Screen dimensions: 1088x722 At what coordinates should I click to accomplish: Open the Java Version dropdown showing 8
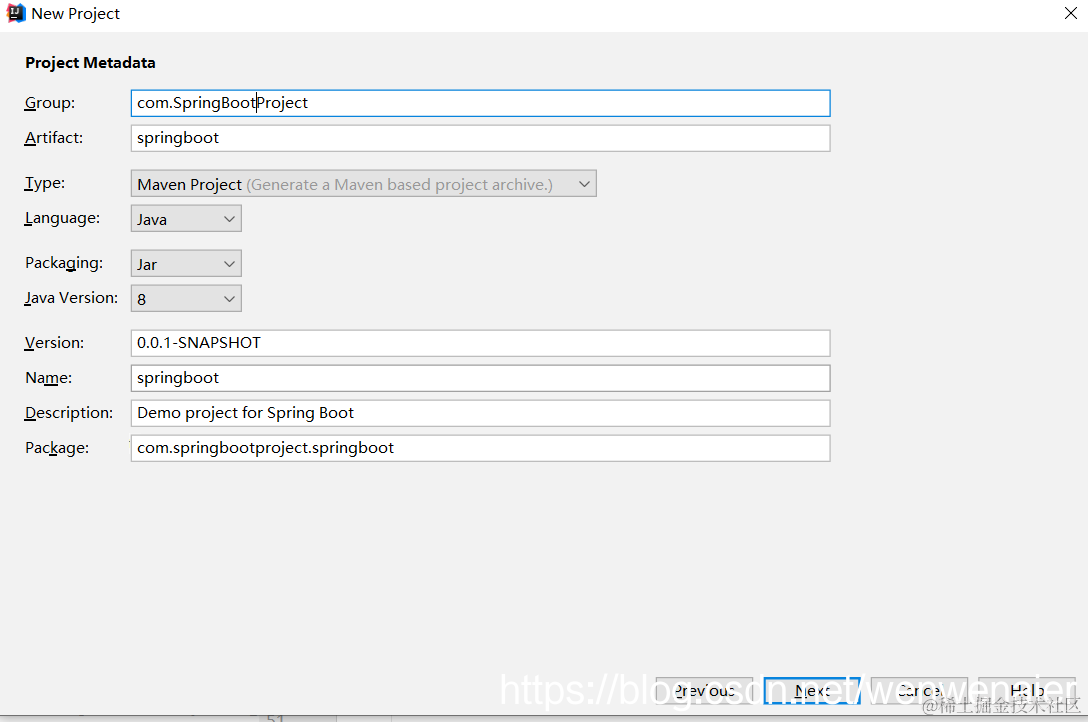[x=186, y=299]
